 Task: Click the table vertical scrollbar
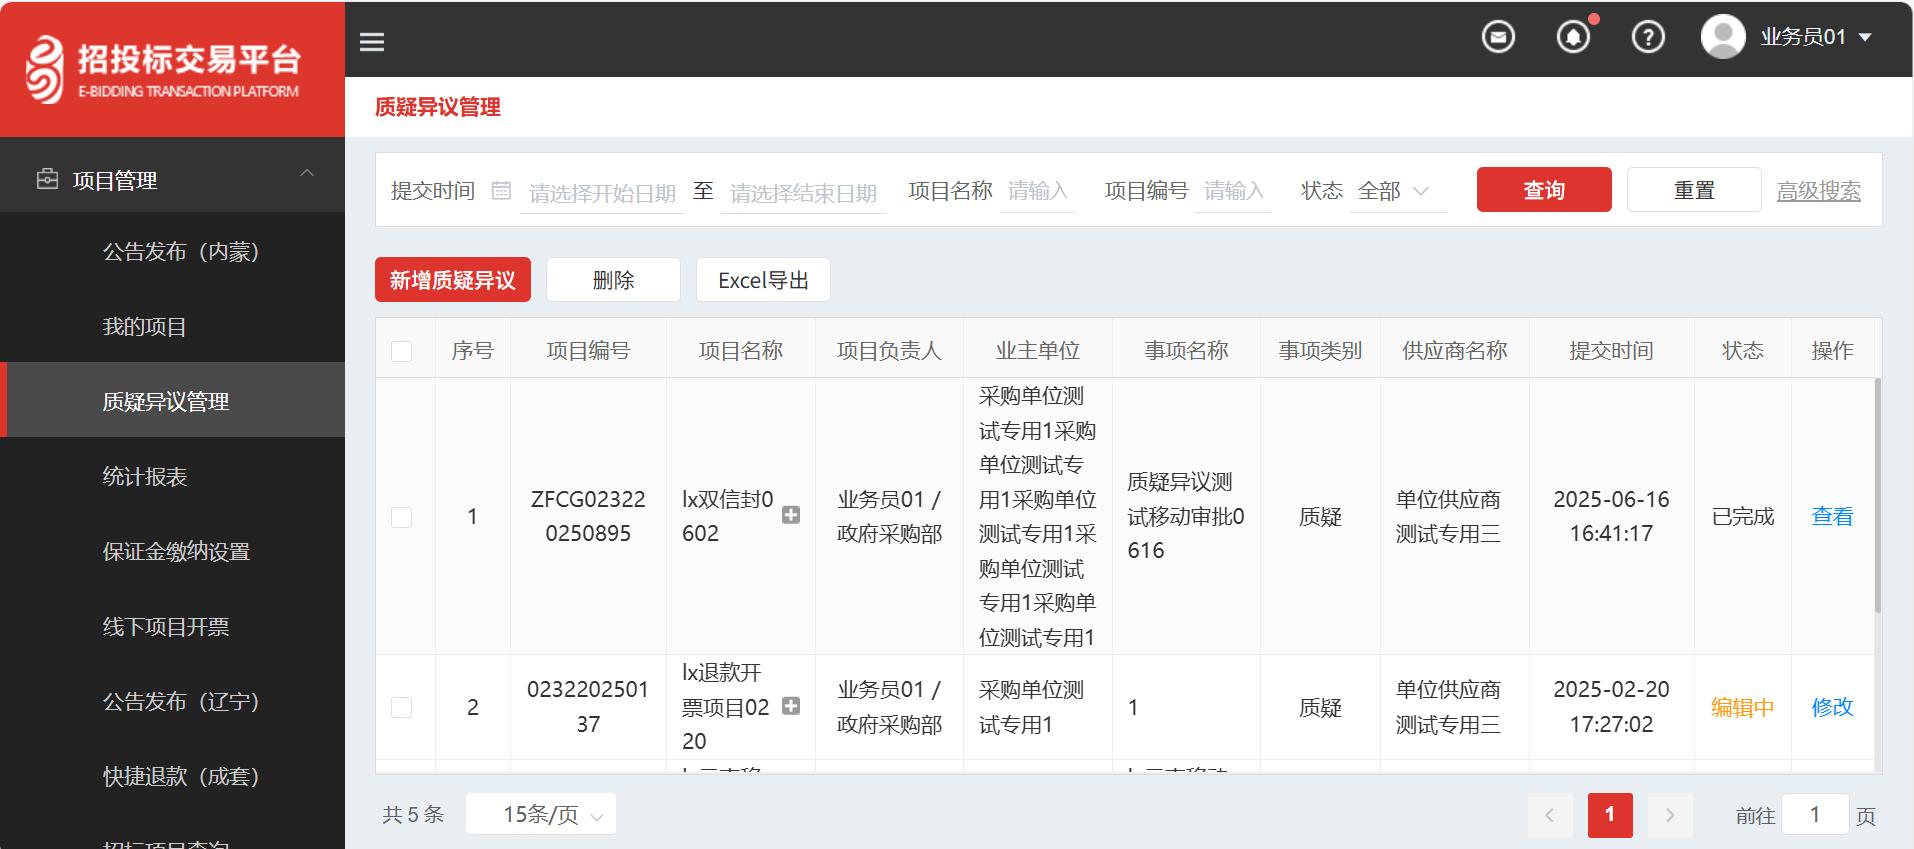coord(1877,496)
